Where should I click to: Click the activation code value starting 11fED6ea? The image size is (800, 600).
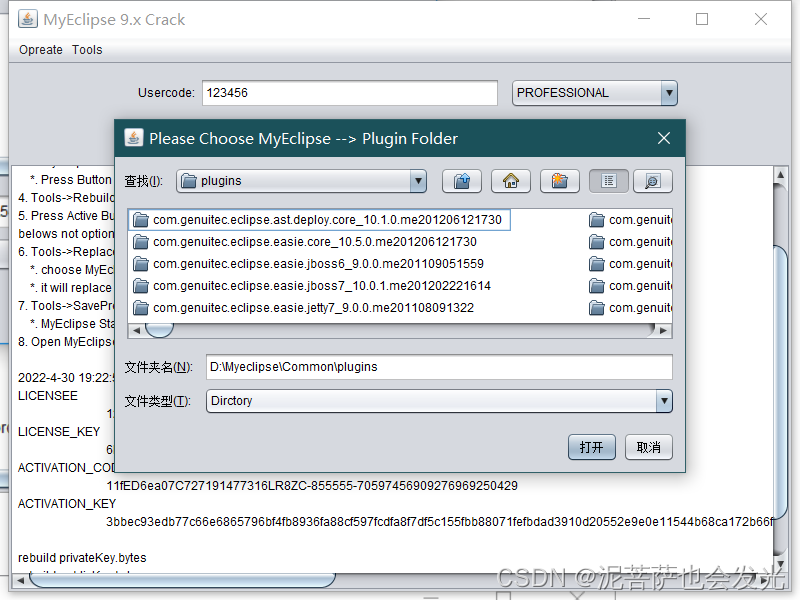[x=312, y=486]
